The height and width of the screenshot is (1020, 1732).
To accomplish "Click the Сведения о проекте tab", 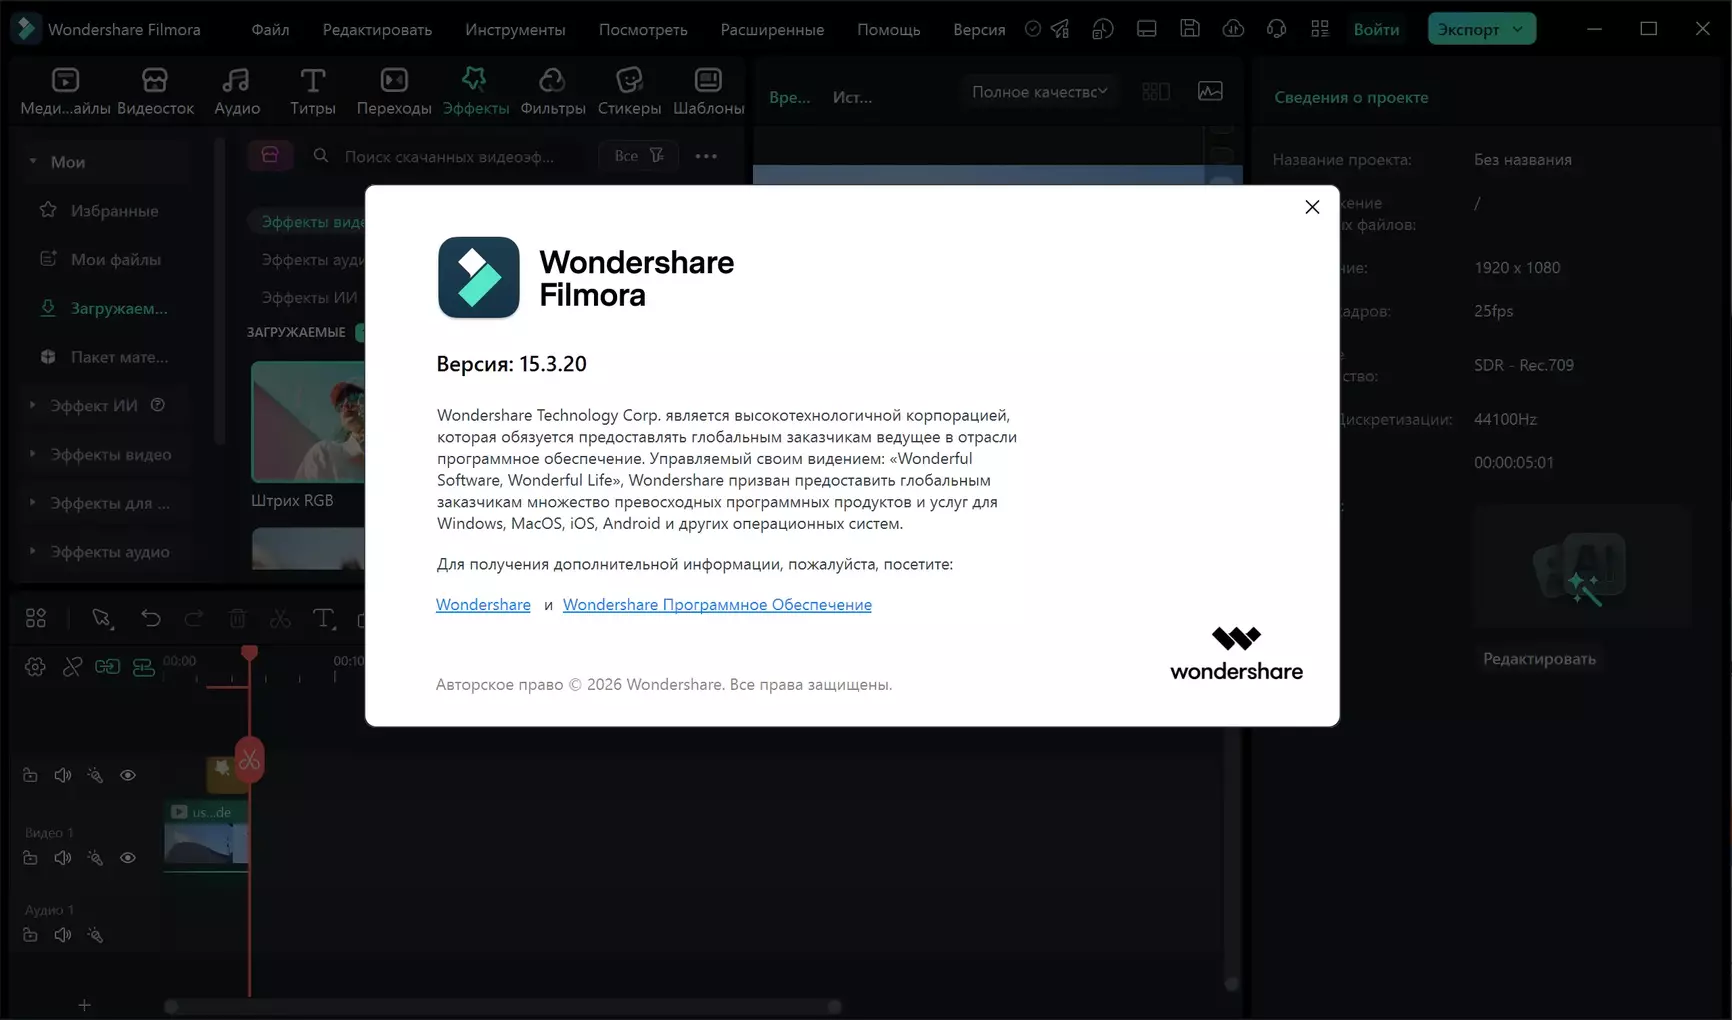I will coord(1351,97).
